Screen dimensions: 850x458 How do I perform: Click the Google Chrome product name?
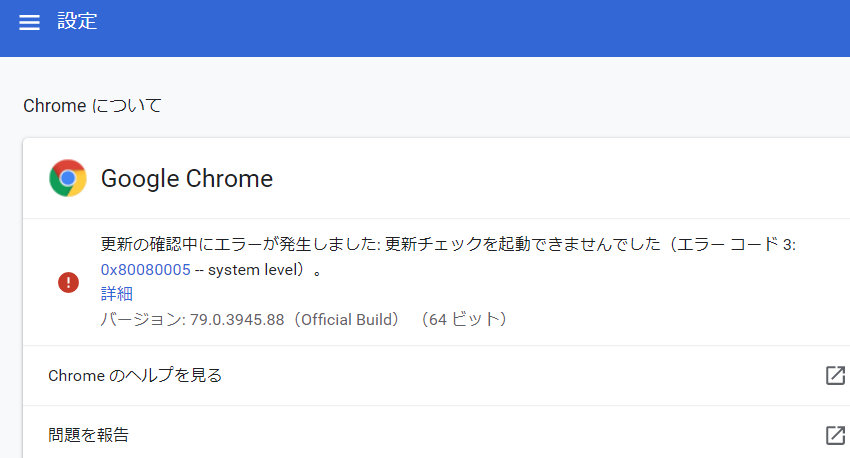[187, 179]
